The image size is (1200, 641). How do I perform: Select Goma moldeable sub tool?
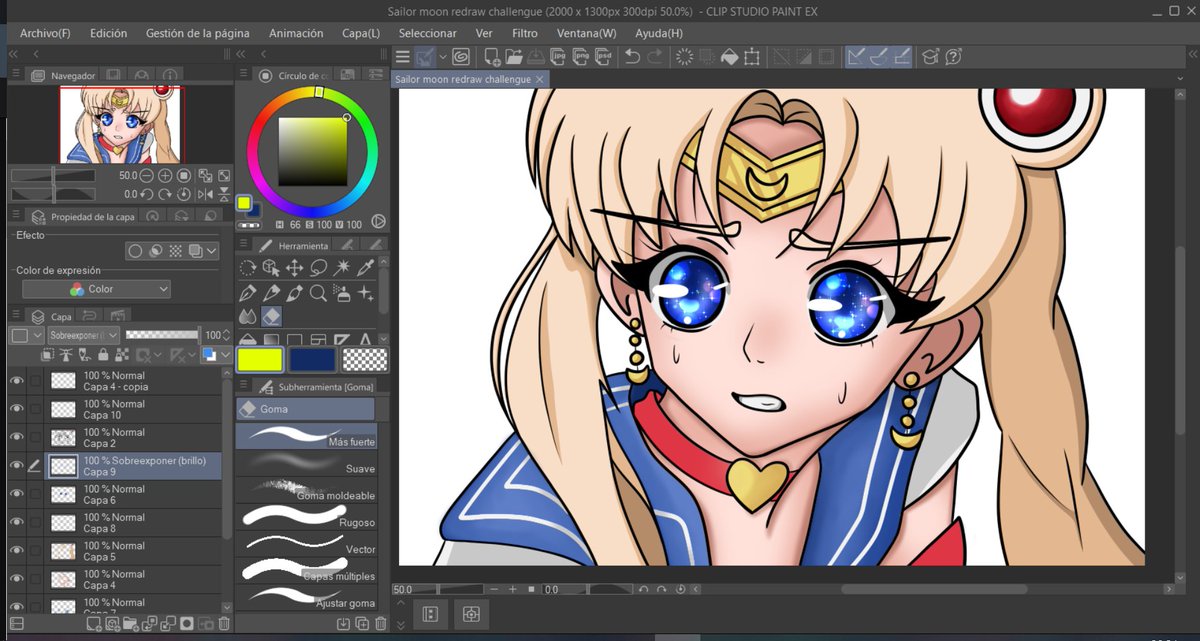click(x=306, y=489)
